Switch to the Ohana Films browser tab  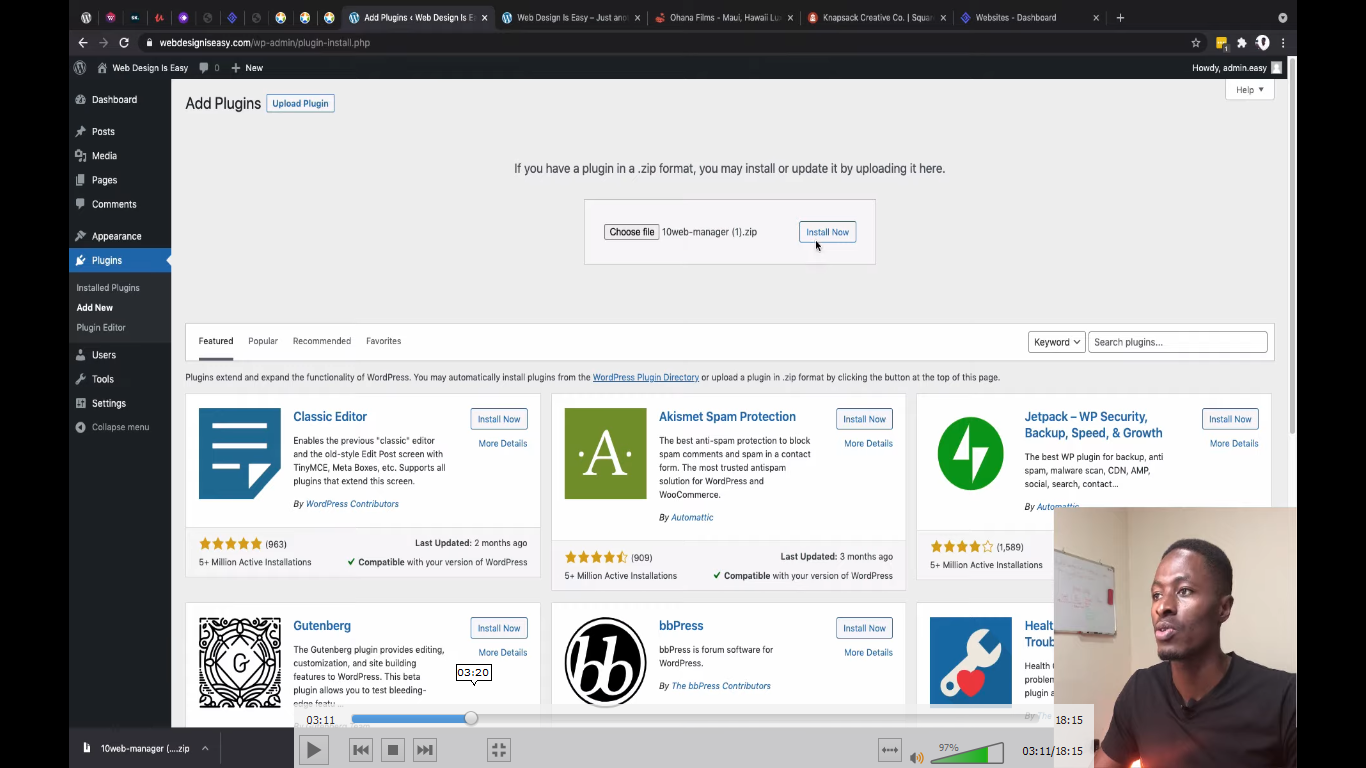[x=723, y=18]
